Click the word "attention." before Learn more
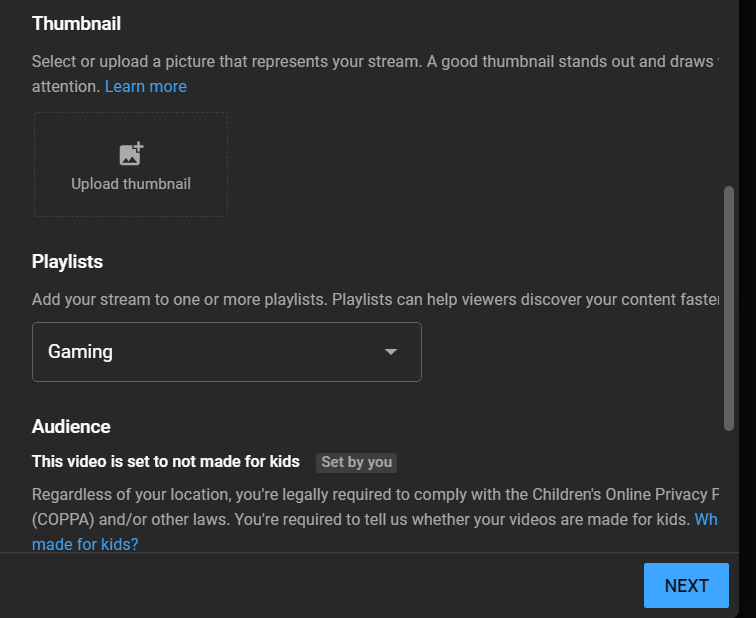Viewport: 756px width, 618px height. (66, 87)
